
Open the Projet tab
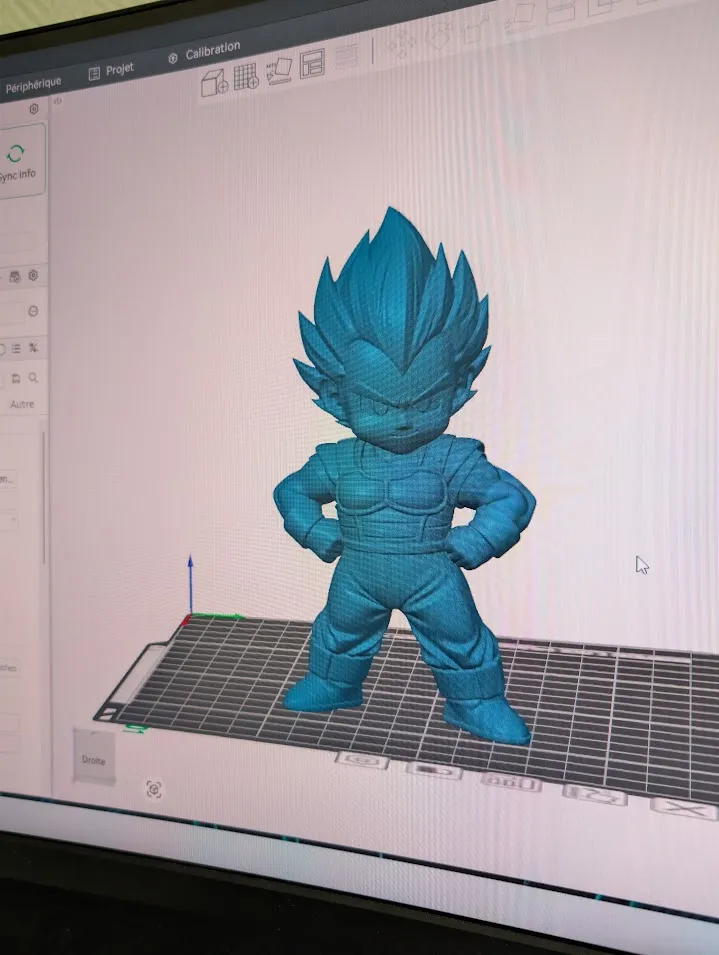click(x=111, y=71)
